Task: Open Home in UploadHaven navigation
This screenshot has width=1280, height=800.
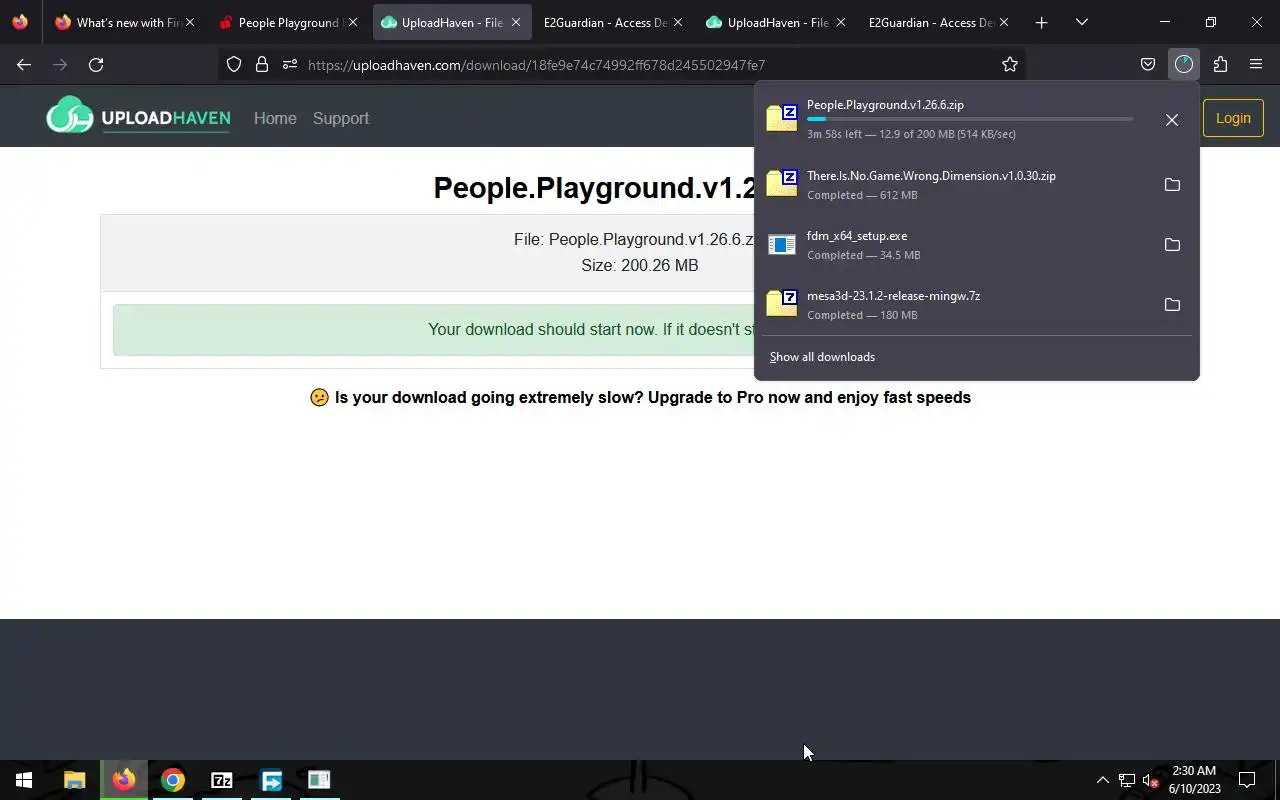Action: pos(275,118)
